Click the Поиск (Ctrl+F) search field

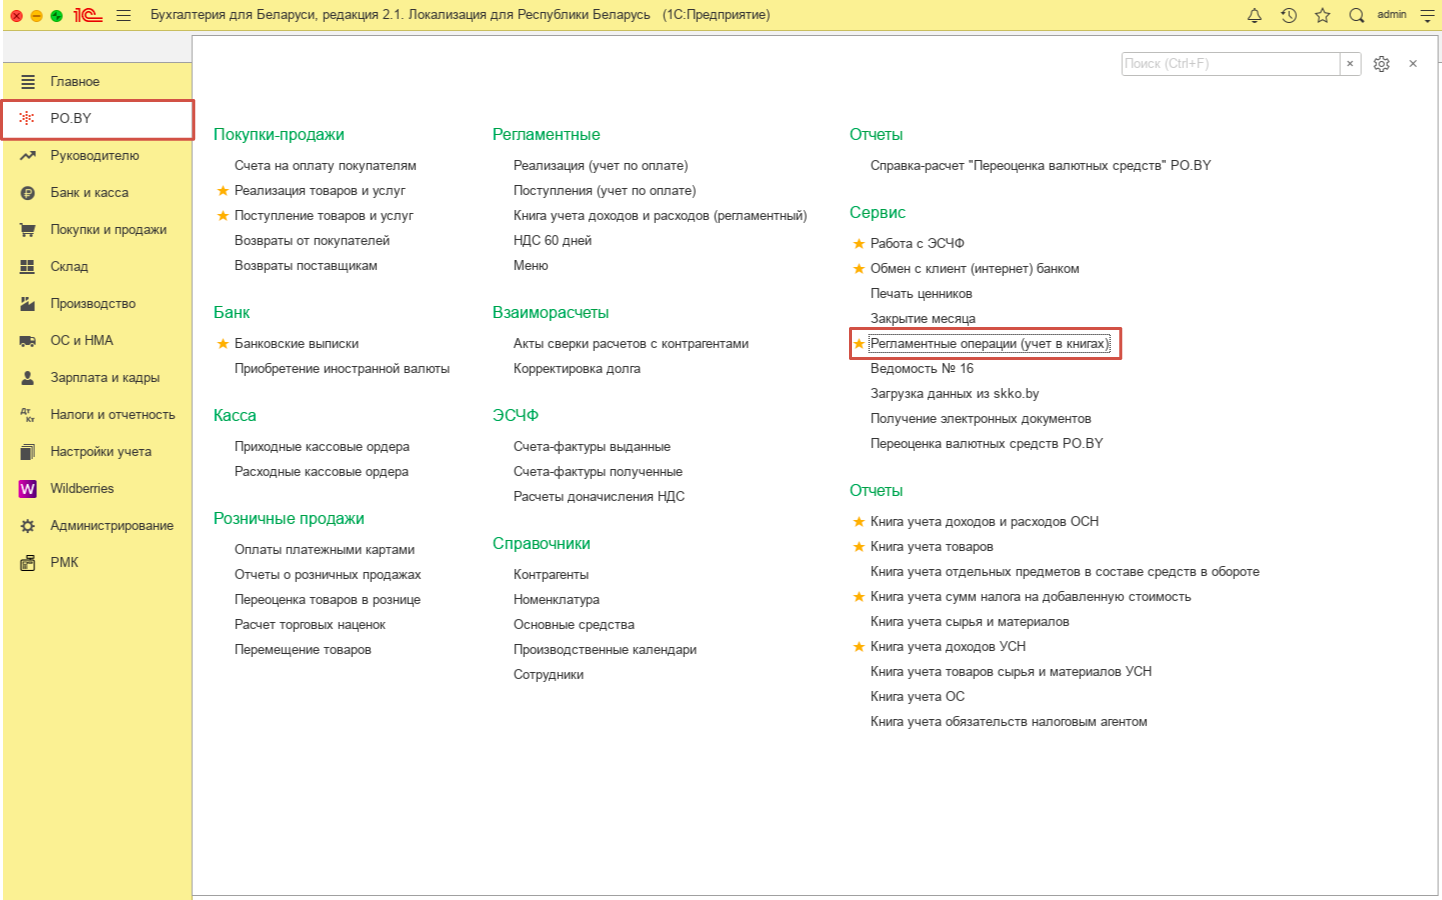point(1229,64)
